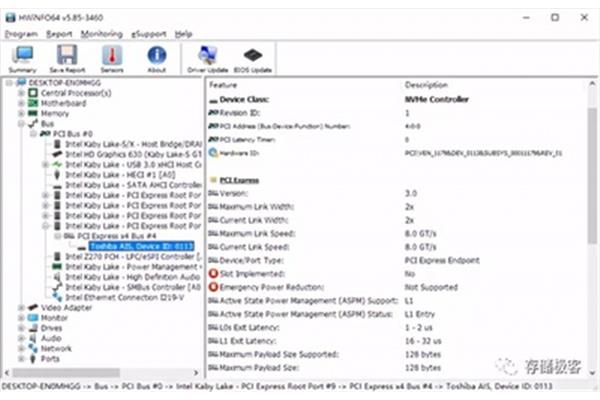Expand the Drives node

click(x=21, y=328)
